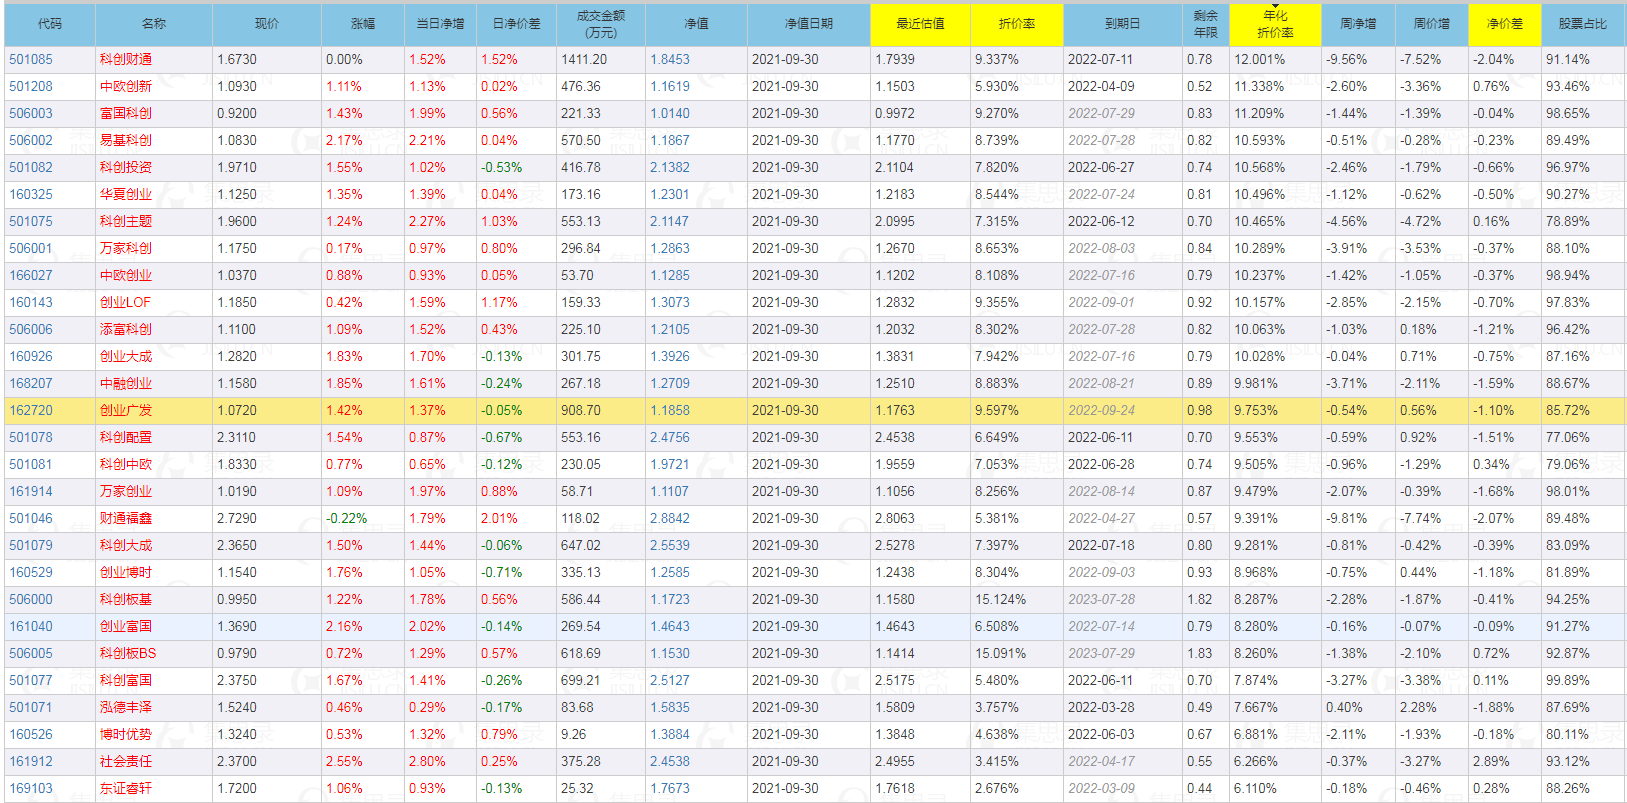Image resolution: width=1627 pixels, height=803 pixels.
Task: Open the 创业广发 fund link
Action: [x=126, y=411]
